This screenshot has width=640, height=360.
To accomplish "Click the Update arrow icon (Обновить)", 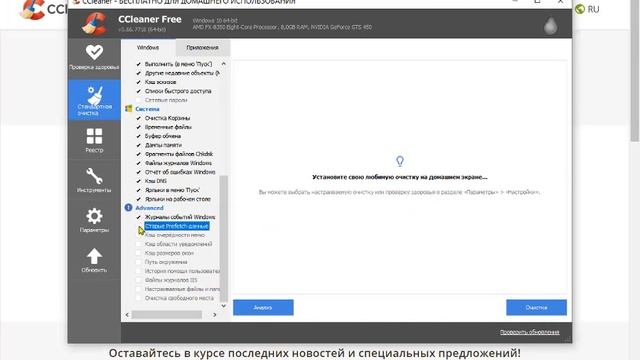I will (94, 256).
